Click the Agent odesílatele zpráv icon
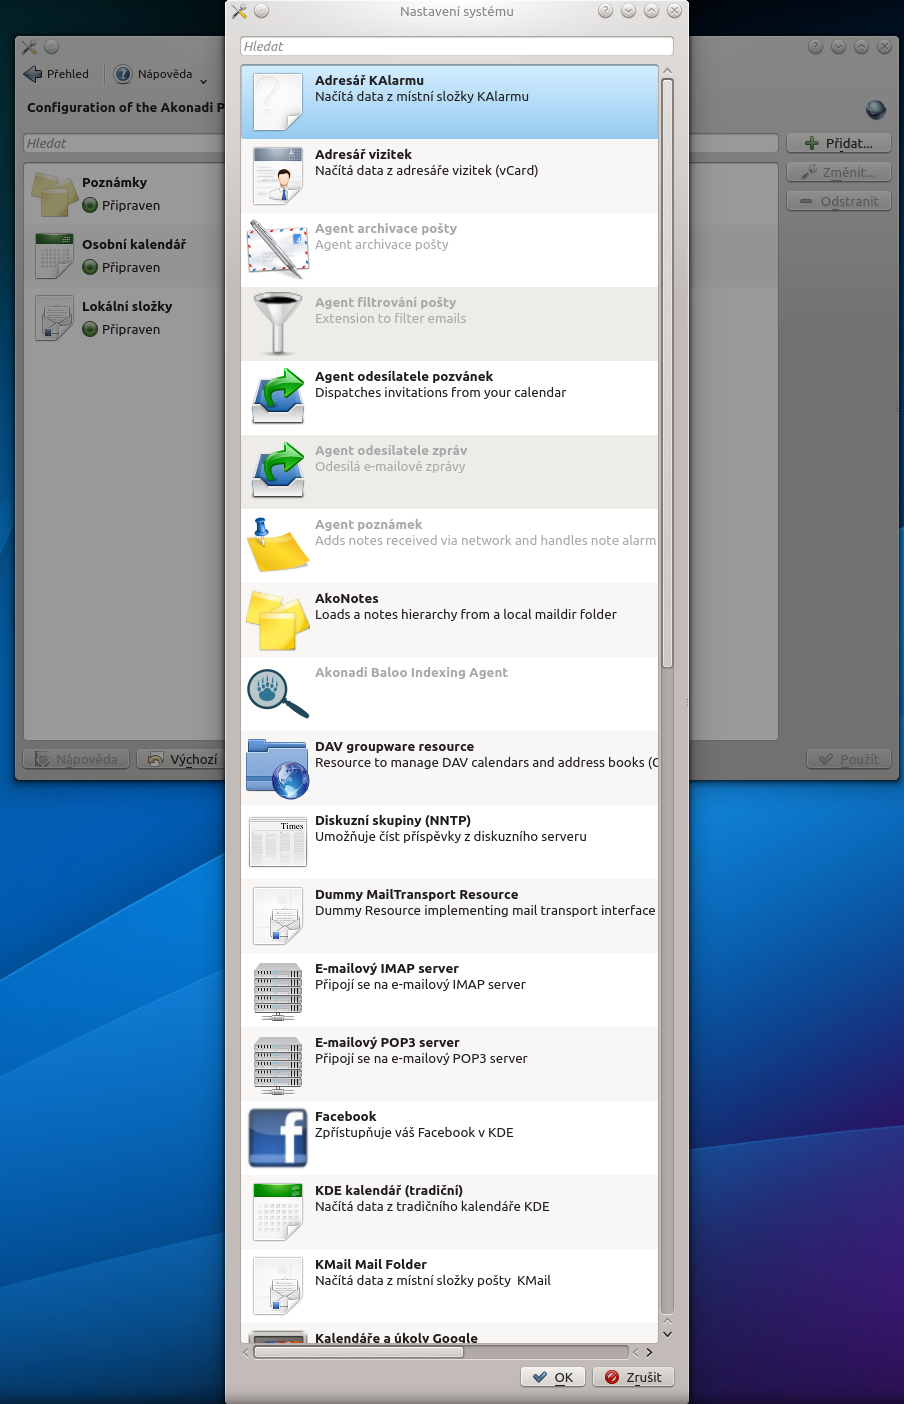 [277, 470]
